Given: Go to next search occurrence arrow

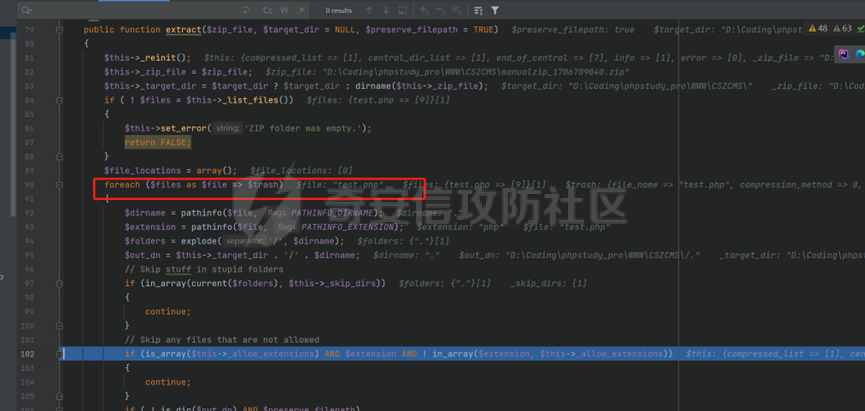Looking at the screenshot, I should (387, 10).
